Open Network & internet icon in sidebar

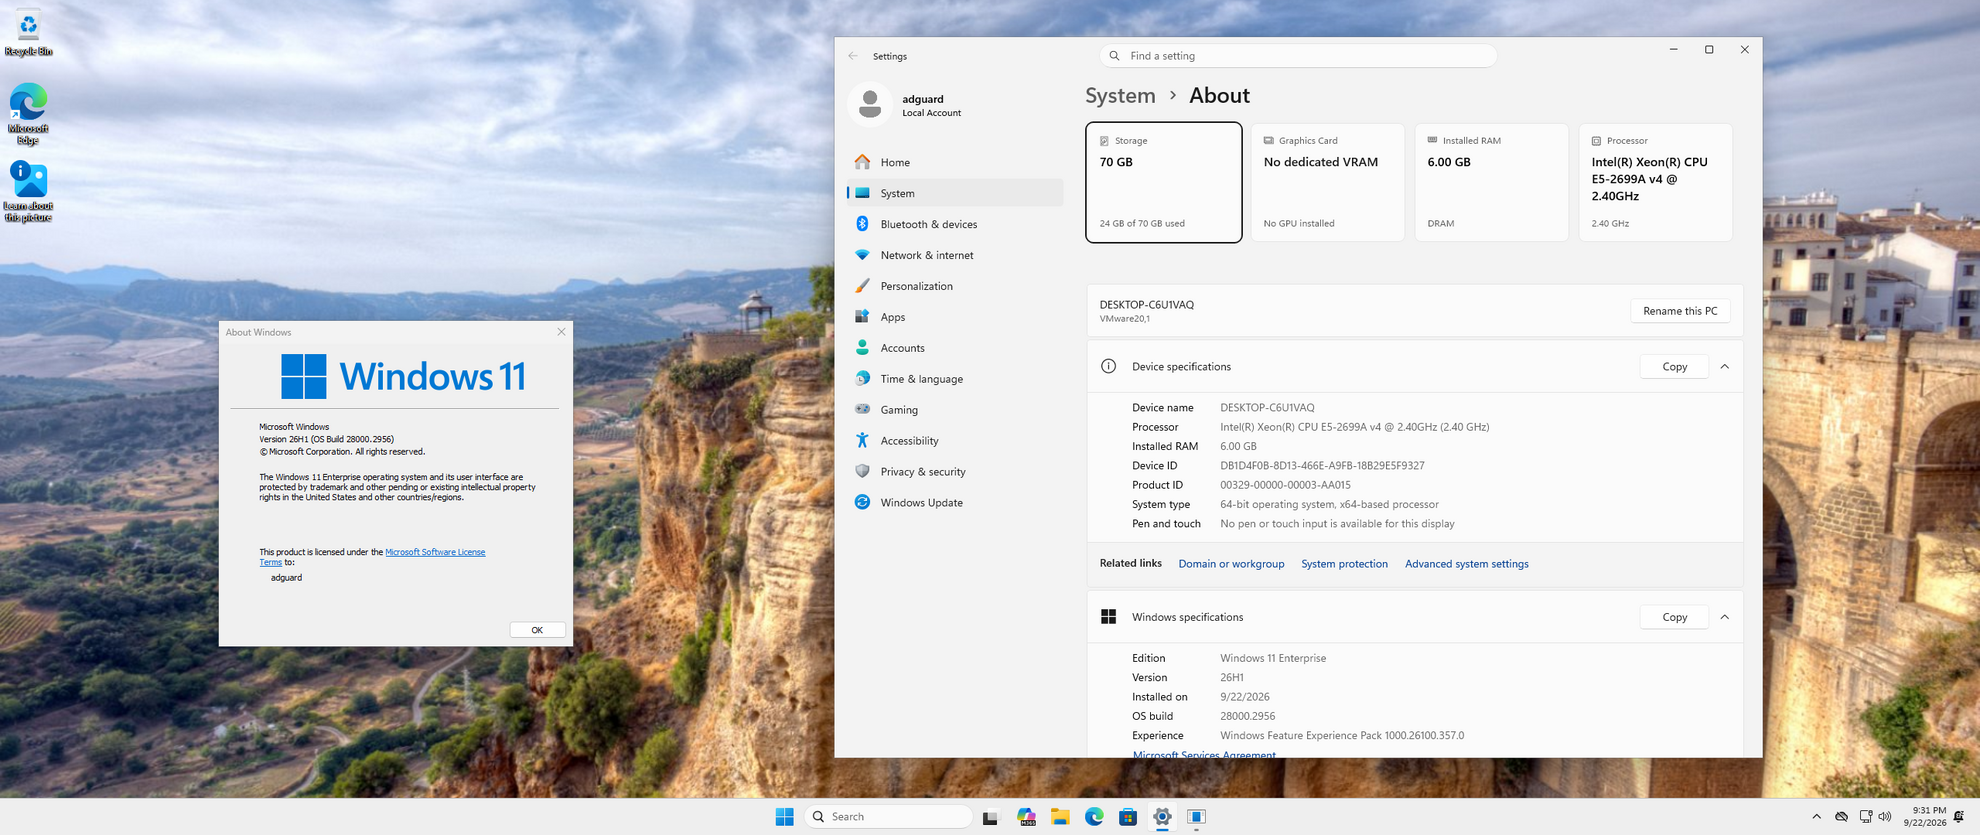(862, 255)
